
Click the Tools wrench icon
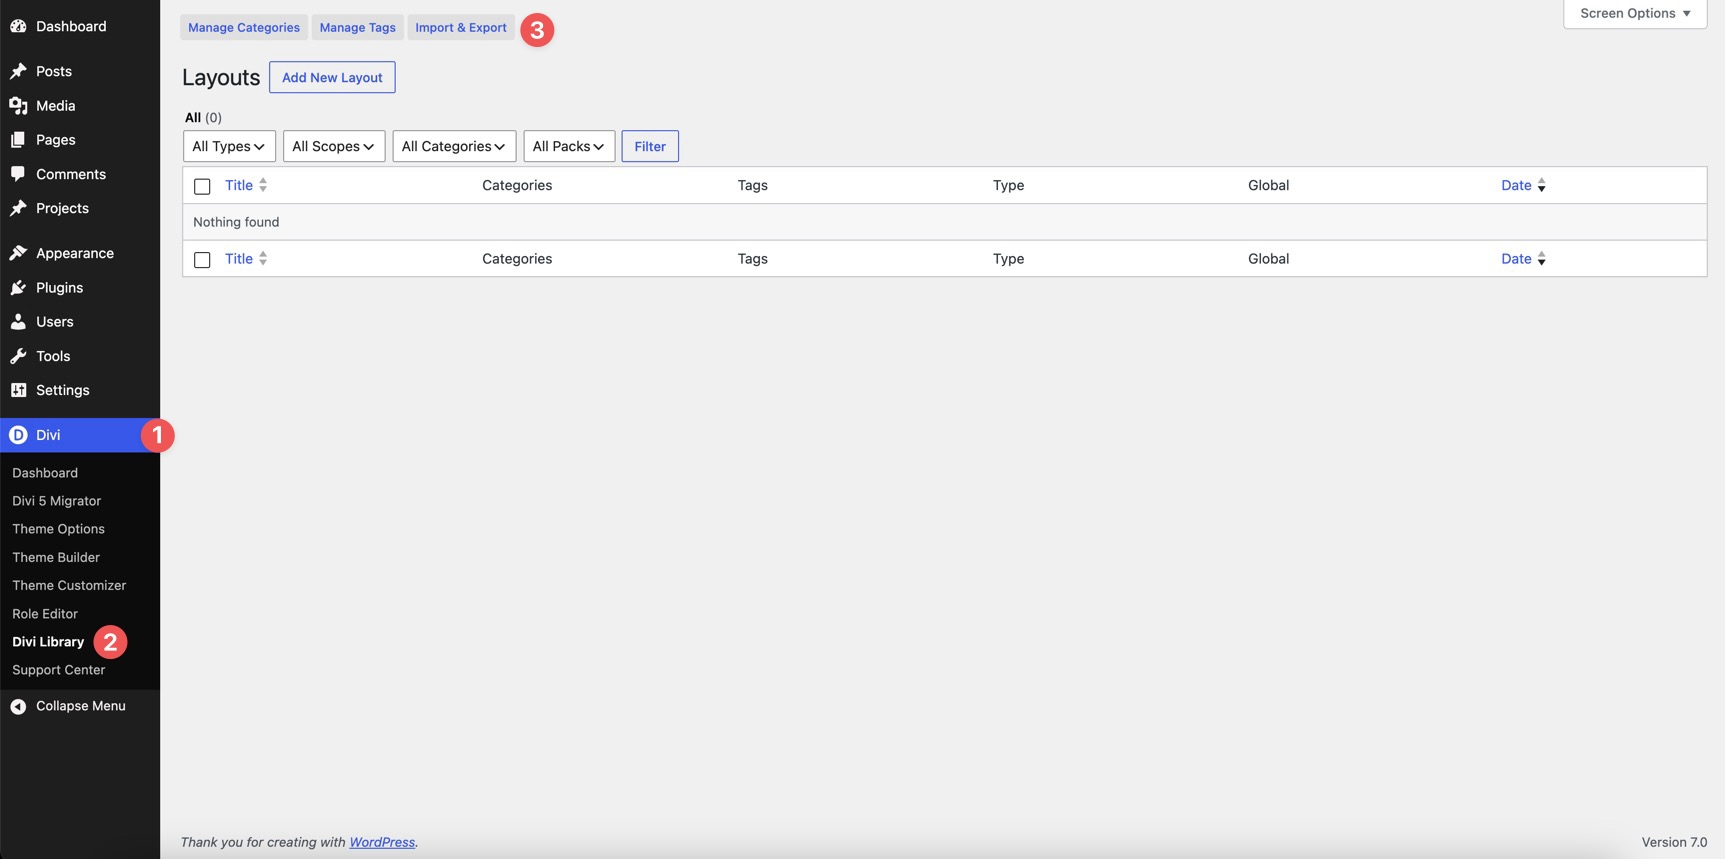pos(18,356)
